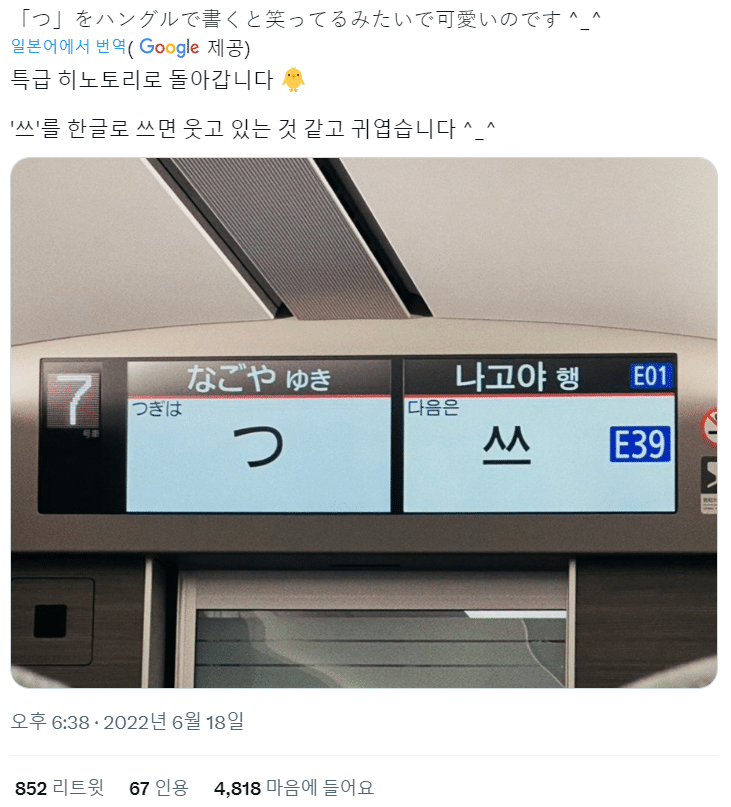Click the E39 station code badge

click(x=640, y=444)
